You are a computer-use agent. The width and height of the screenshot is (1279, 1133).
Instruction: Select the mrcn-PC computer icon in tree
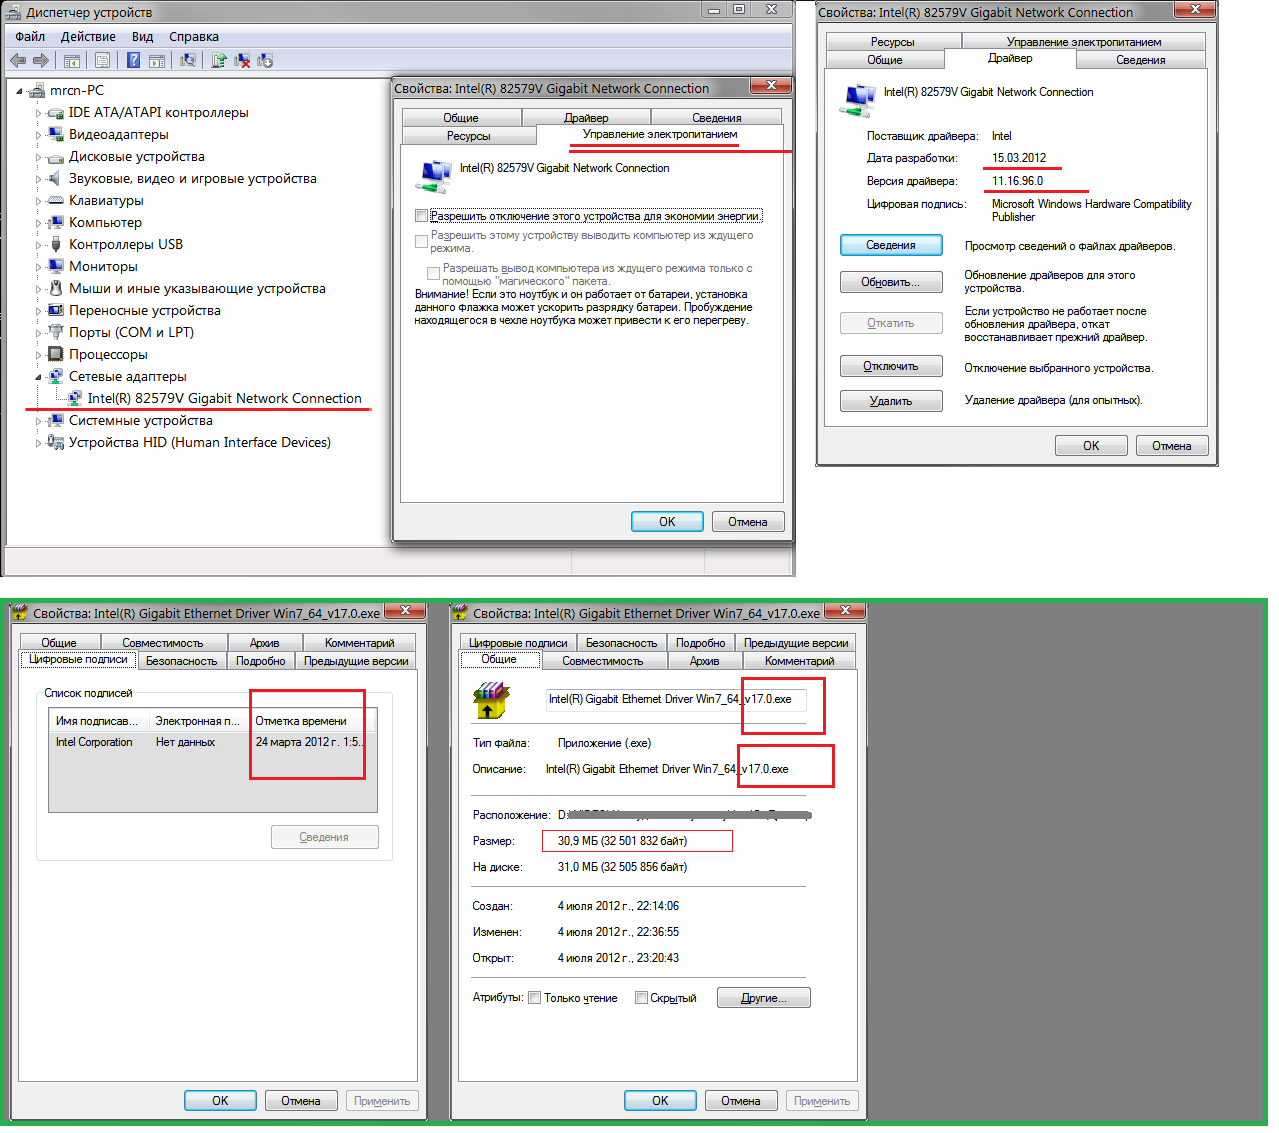37,90
